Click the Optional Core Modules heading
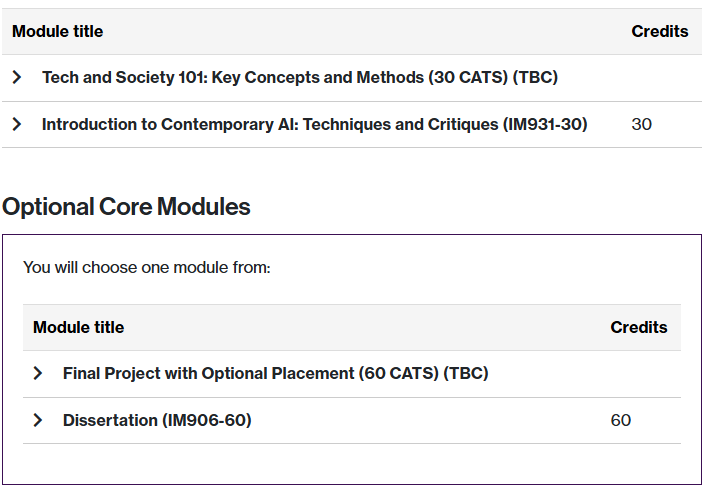Screen dimensions: 707x490 126,207
